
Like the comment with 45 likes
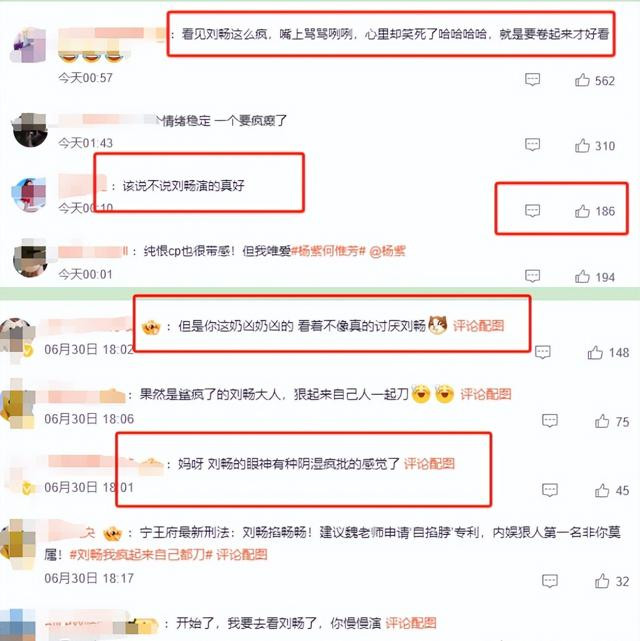pyautogui.click(x=602, y=490)
